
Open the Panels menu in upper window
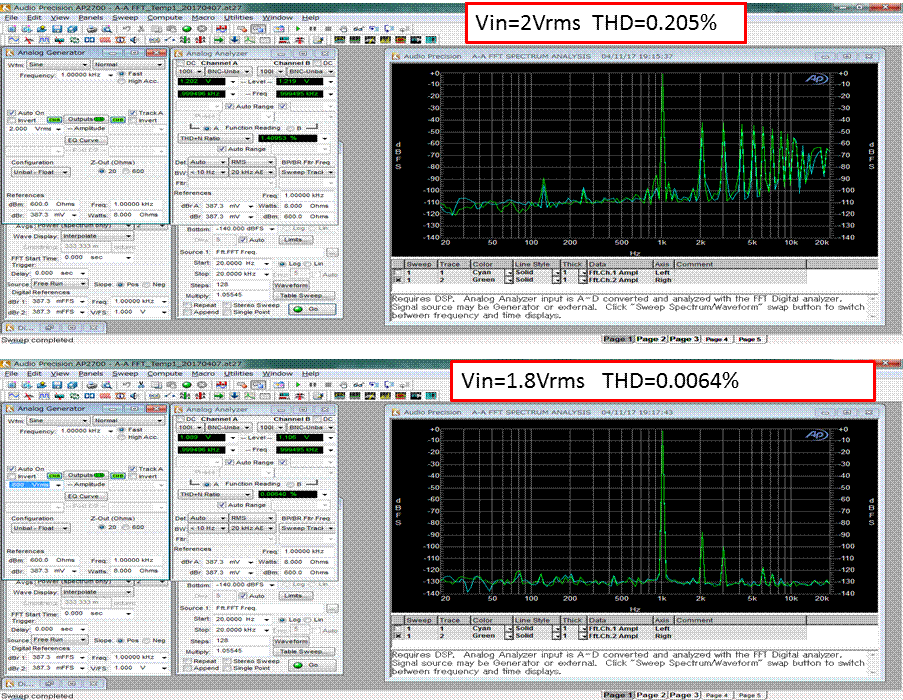pyautogui.click(x=90, y=17)
